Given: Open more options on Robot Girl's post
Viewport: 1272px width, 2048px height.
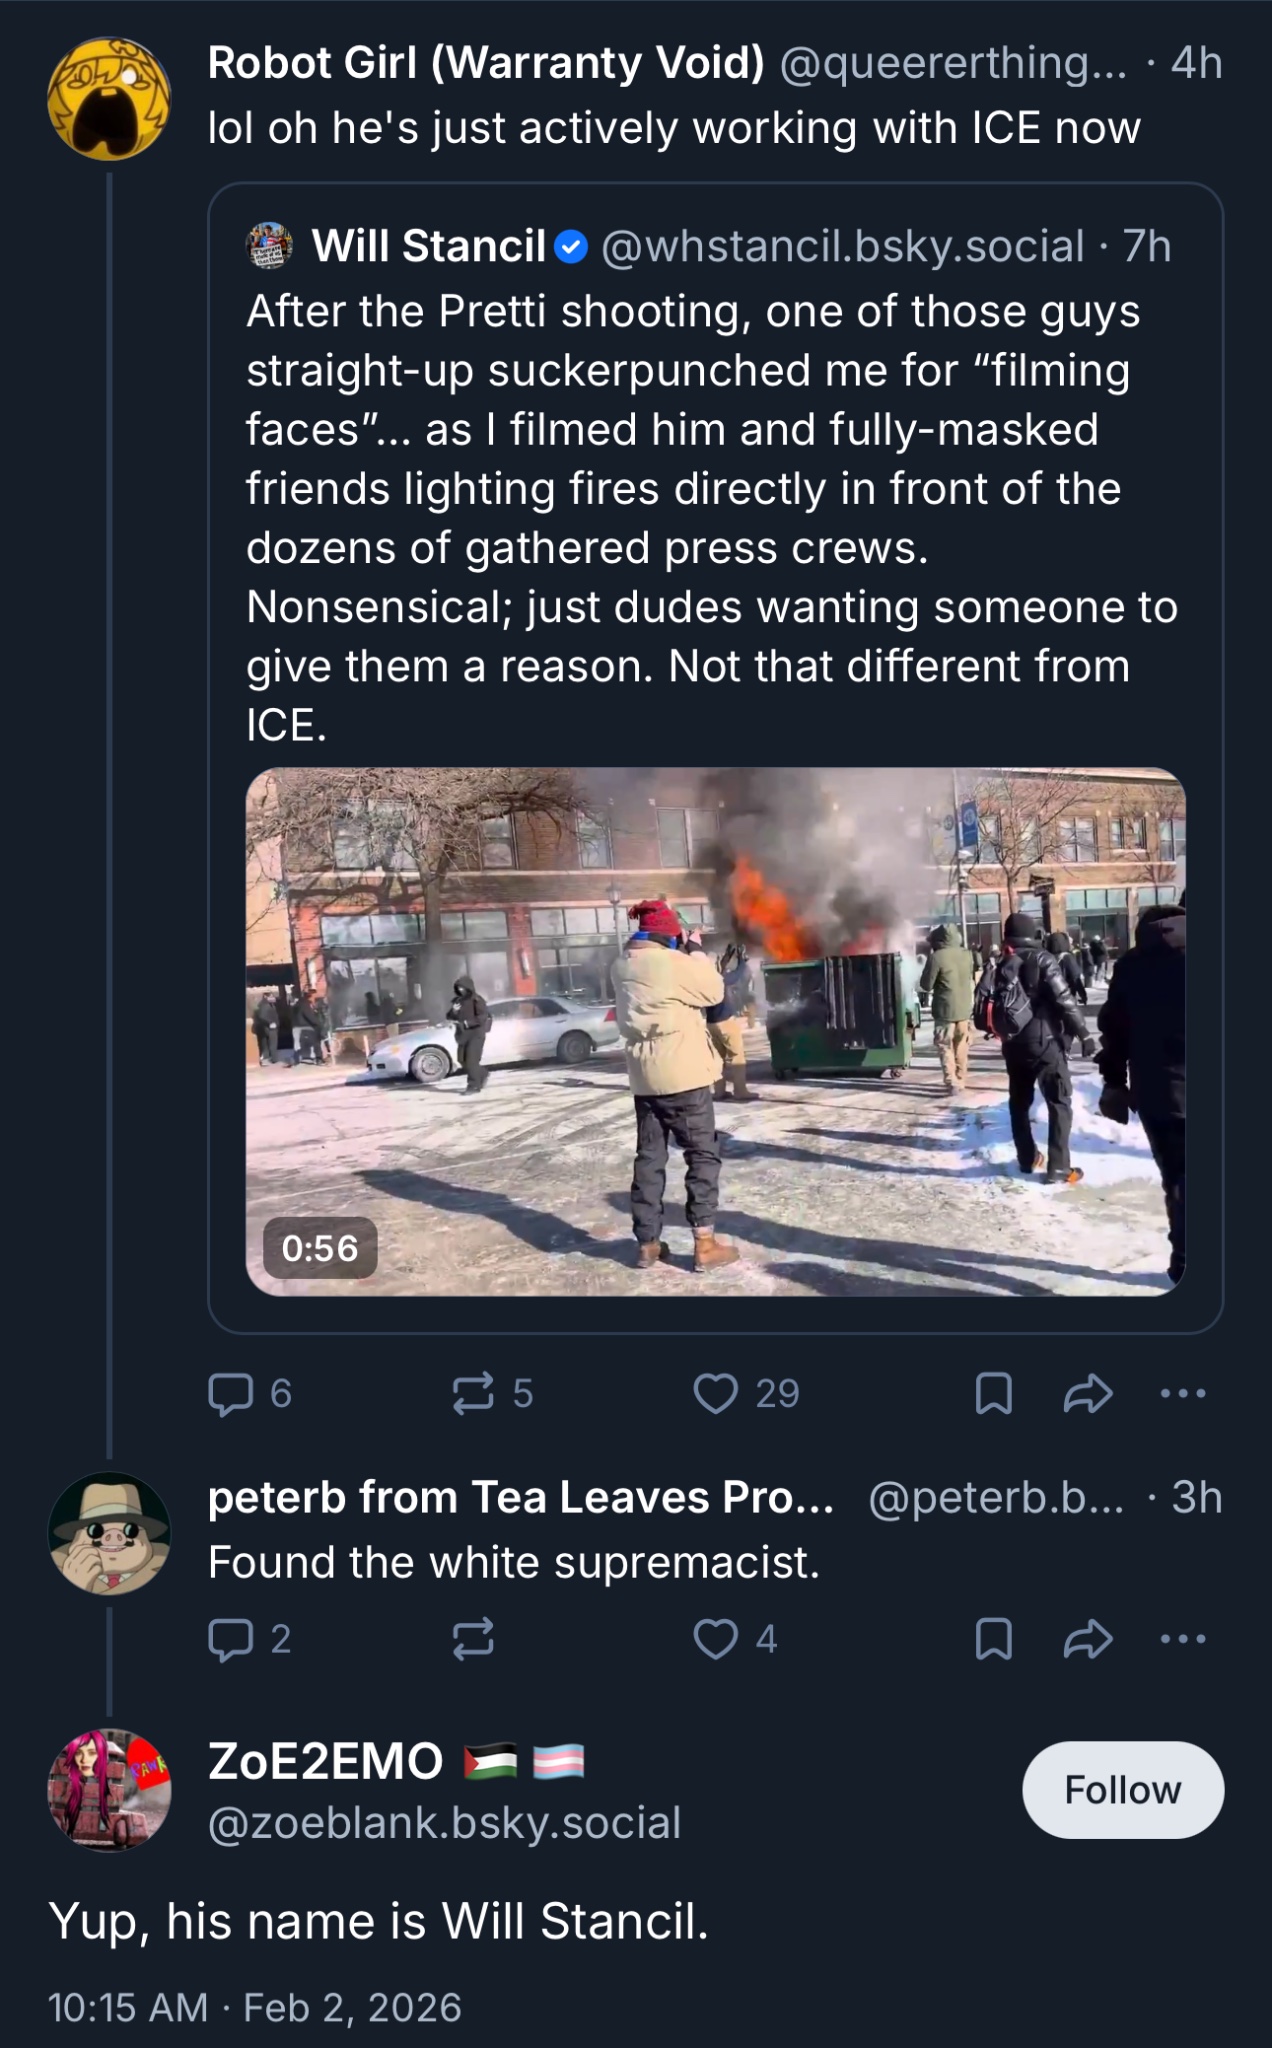Looking at the screenshot, I should coord(1183,1393).
